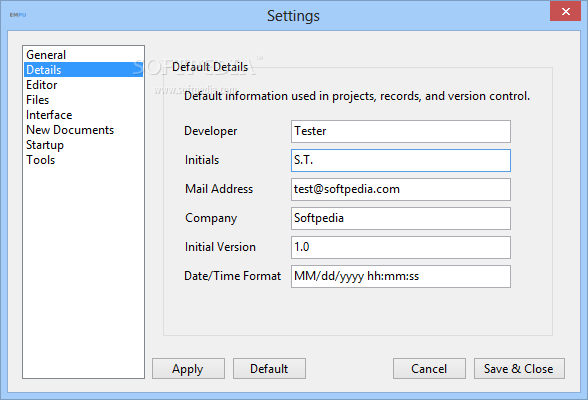Click the Mail Address label text
Viewport: 588px width, 400px height.
[219, 189]
